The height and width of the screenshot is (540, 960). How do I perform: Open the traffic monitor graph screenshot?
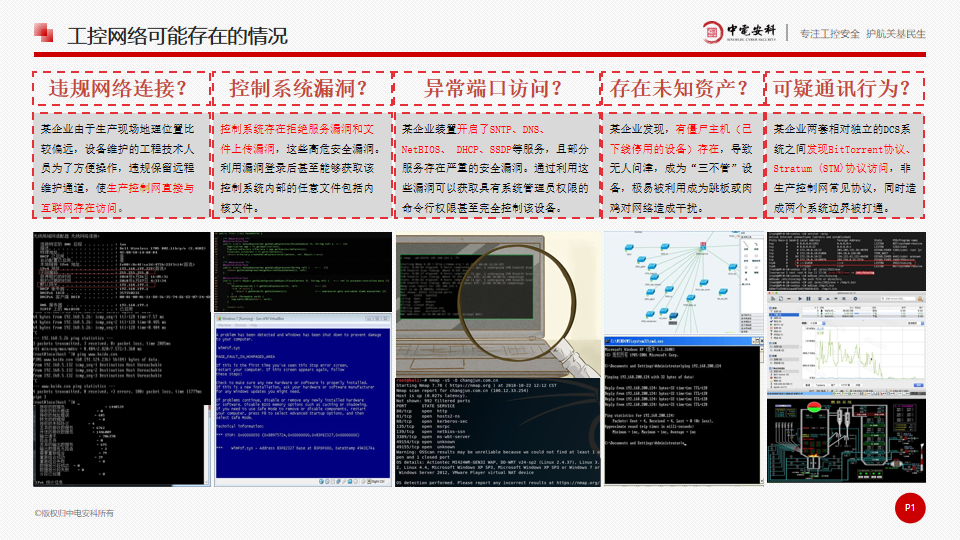click(846, 343)
